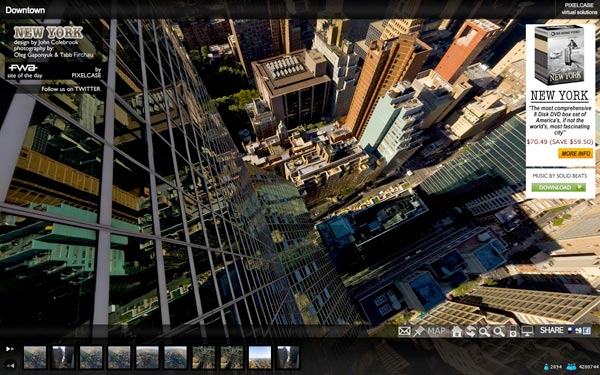This screenshot has width=600, height=375.
Task: Click the New York DVD box image
Action: coord(559,55)
